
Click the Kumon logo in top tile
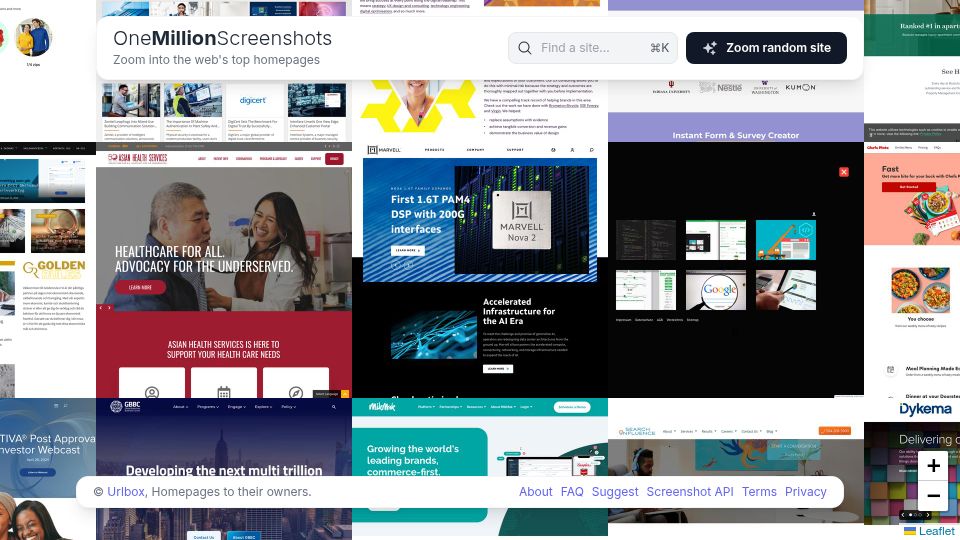pyautogui.click(x=800, y=88)
